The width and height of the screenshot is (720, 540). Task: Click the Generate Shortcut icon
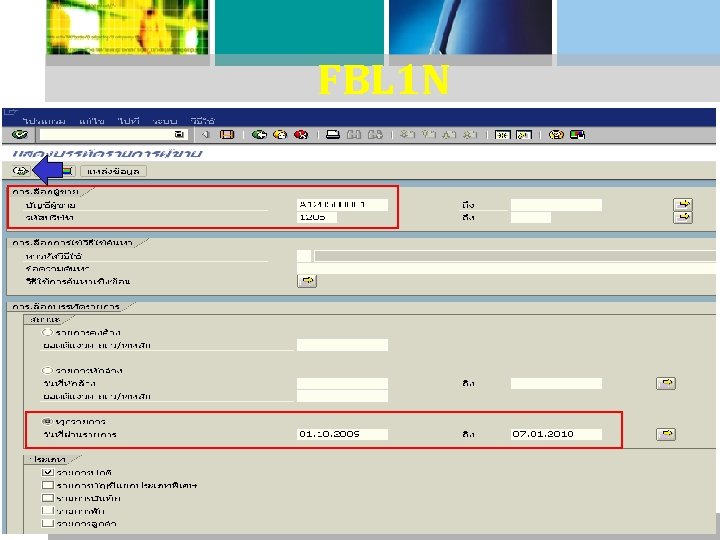[x=523, y=135]
